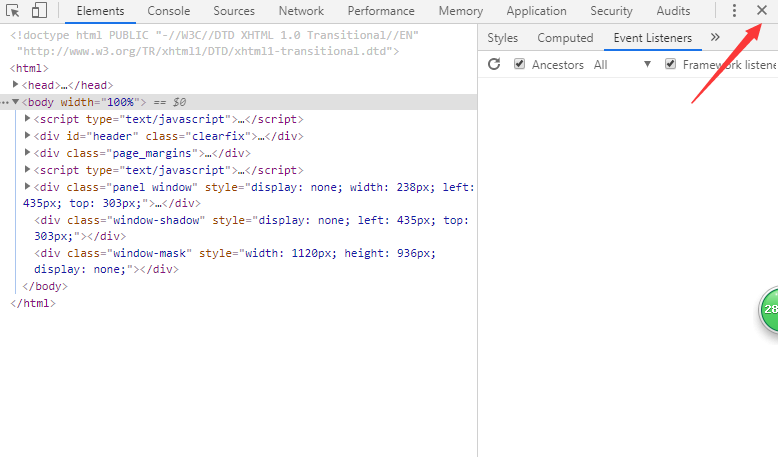Image resolution: width=778 pixels, height=457 pixels.
Task: Open the Audits tab
Action: point(673,11)
